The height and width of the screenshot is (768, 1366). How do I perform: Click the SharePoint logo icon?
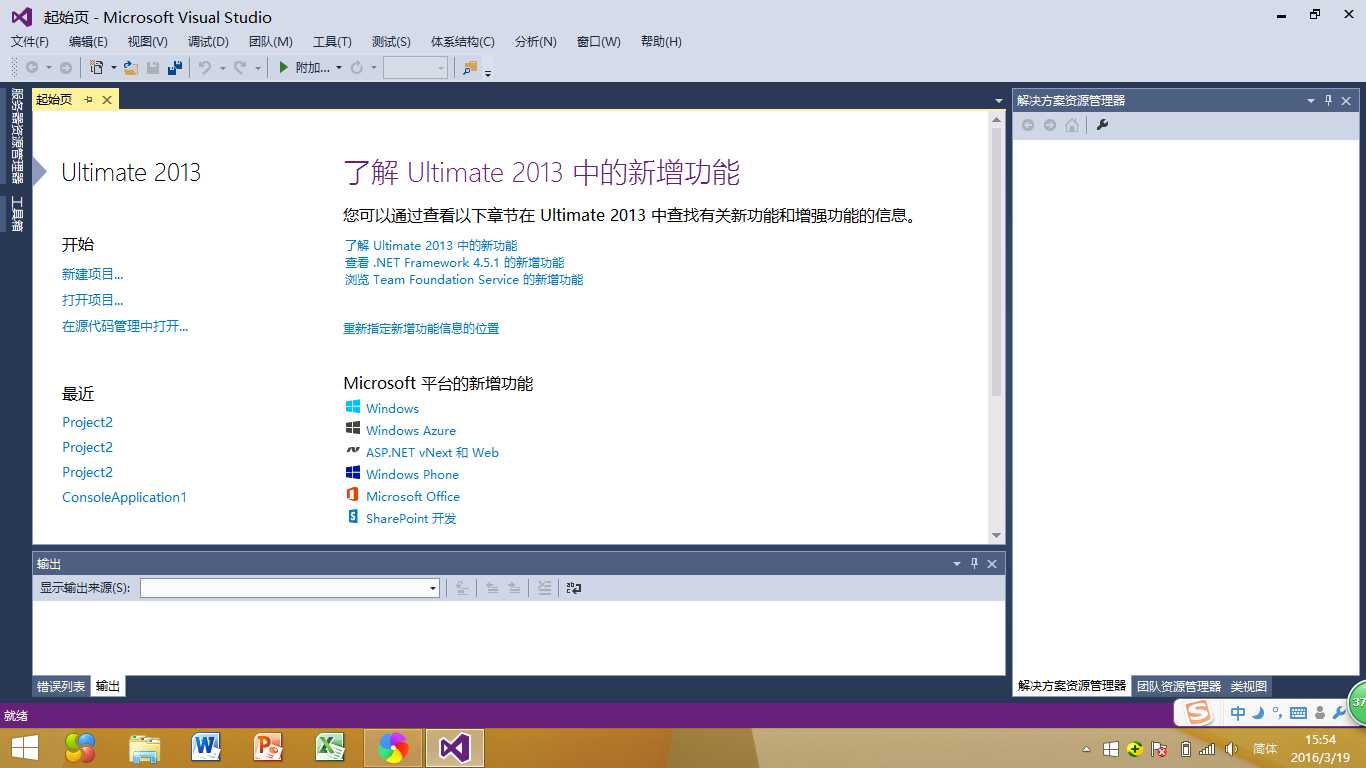(352, 517)
